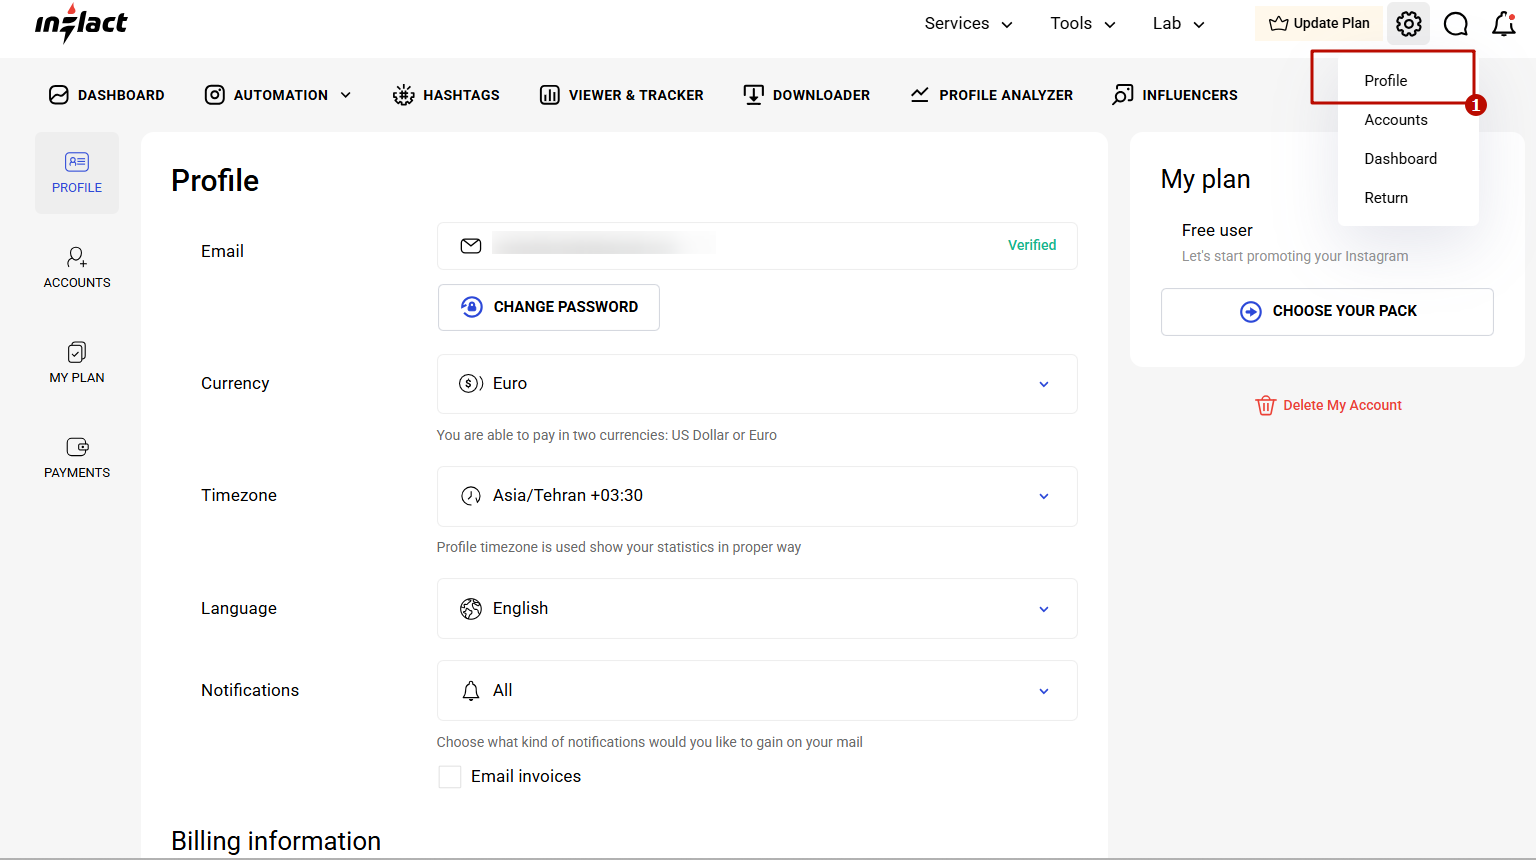Open settings gear icon in header
The height and width of the screenshot is (860, 1536).
[1408, 24]
